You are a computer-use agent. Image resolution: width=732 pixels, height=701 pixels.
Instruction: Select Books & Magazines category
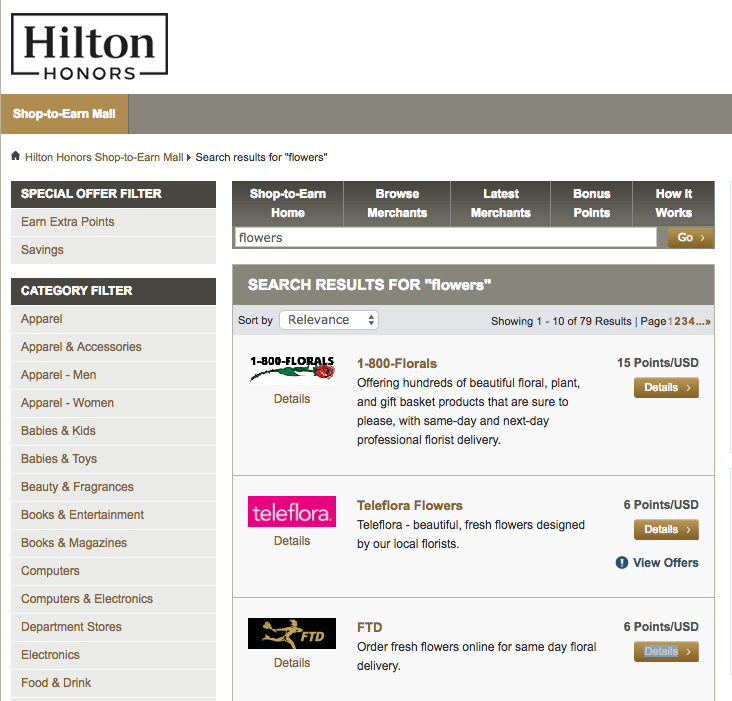[x=113, y=543]
